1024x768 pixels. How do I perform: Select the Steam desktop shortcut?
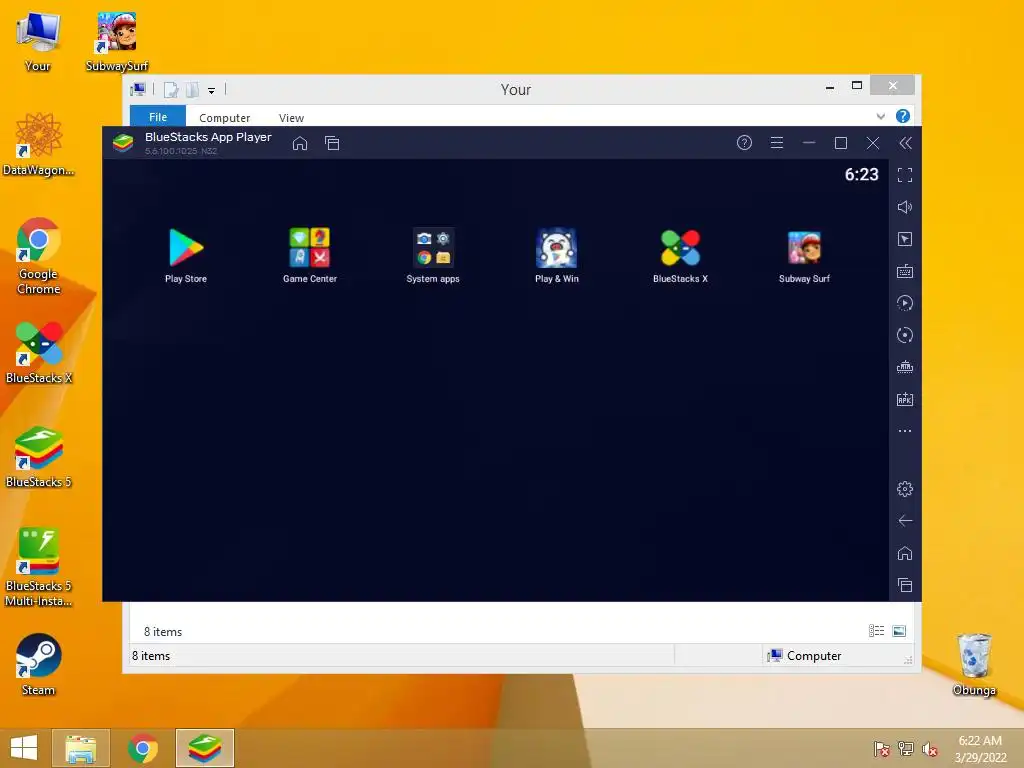(x=39, y=664)
